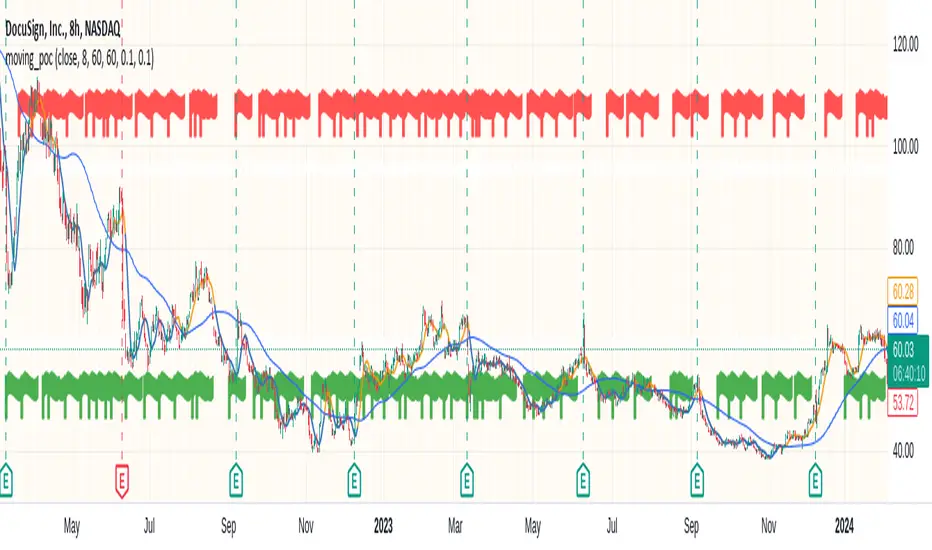Click the DocuSign, Inc. symbol title
Screen dimensions: 932x550
[x=62, y=28]
